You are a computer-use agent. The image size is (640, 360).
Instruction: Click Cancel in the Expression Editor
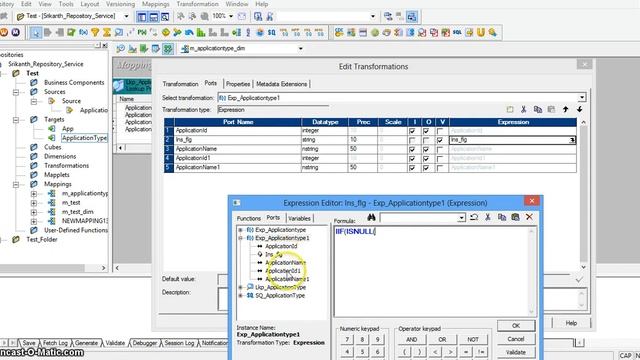516,339
